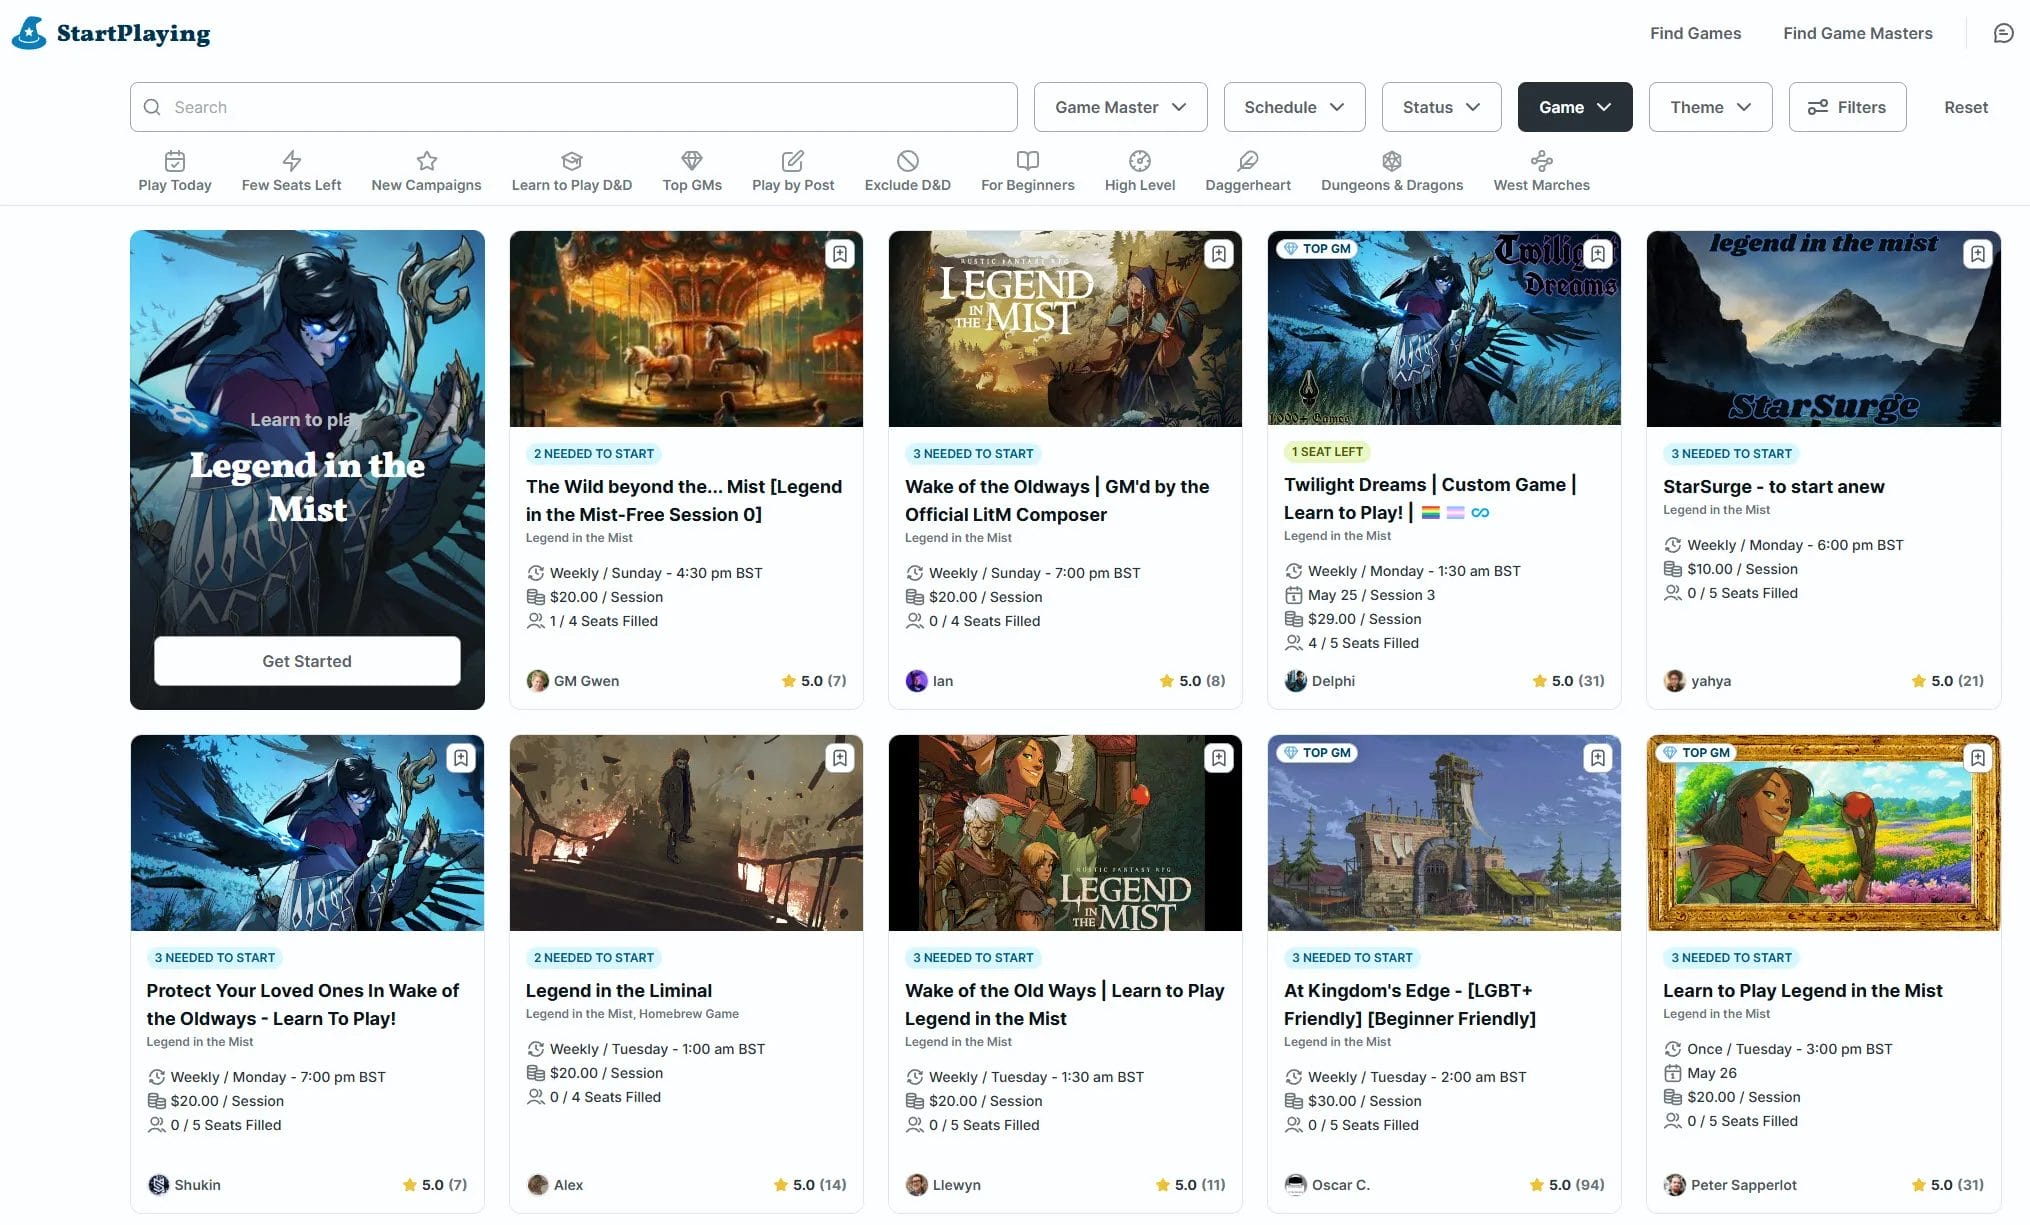Open the StarSurge mountain cover image
Viewport: 2030px width, 1225px height.
click(x=1823, y=329)
